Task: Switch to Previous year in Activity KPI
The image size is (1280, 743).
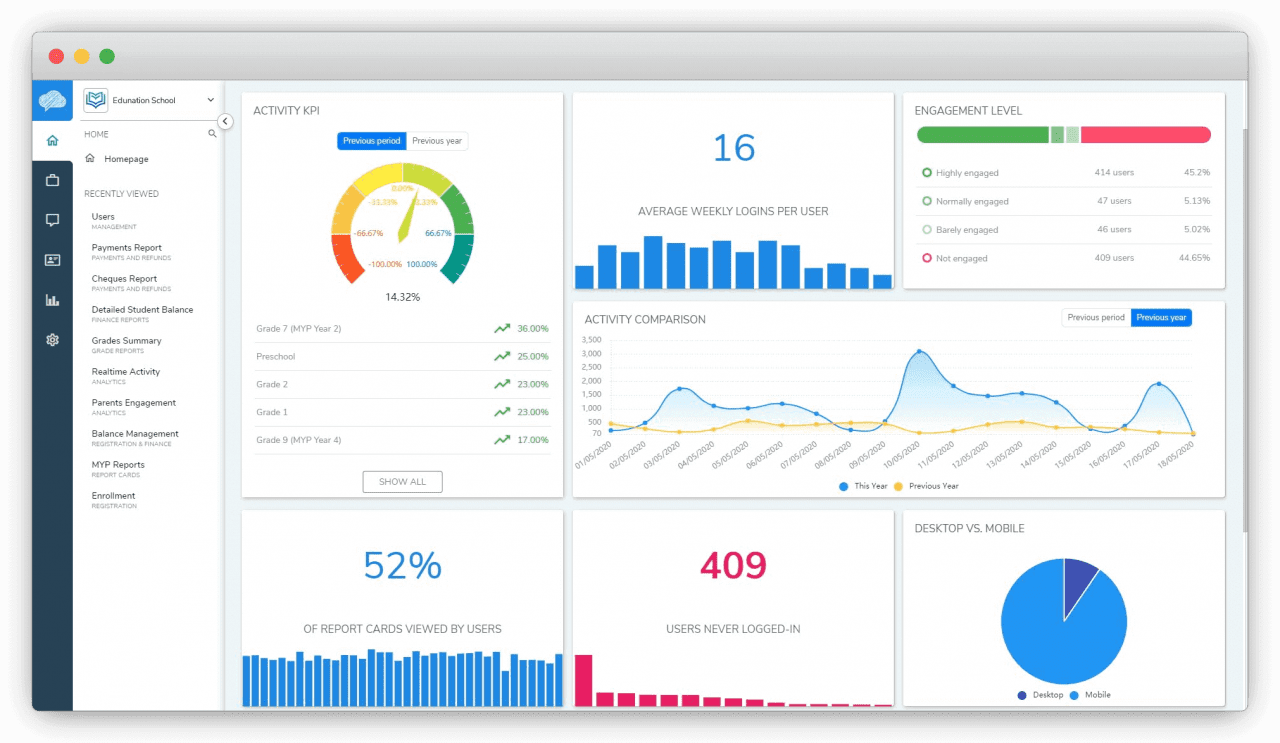Action: [437, 141]
